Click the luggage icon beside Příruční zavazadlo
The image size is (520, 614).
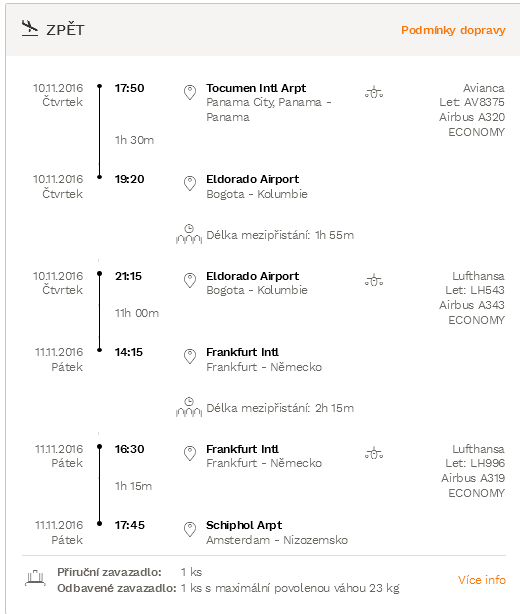[35, 578]
